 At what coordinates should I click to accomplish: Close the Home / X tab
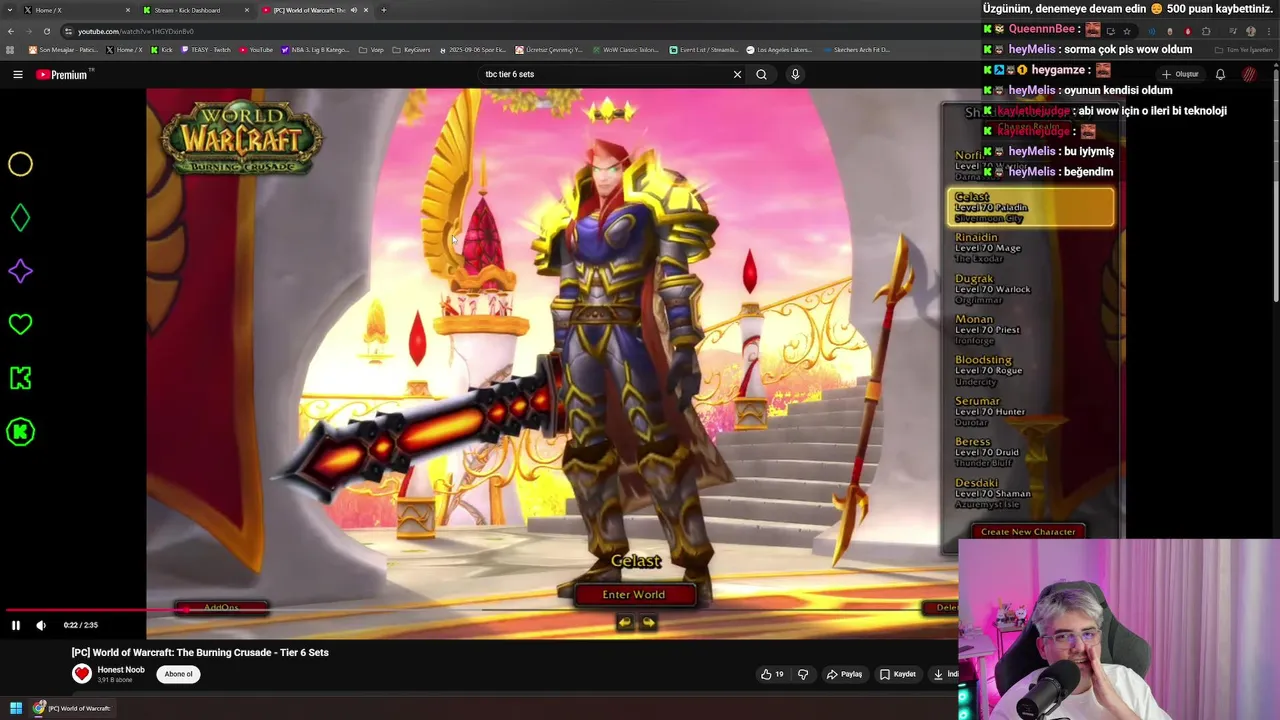(128, 10)
